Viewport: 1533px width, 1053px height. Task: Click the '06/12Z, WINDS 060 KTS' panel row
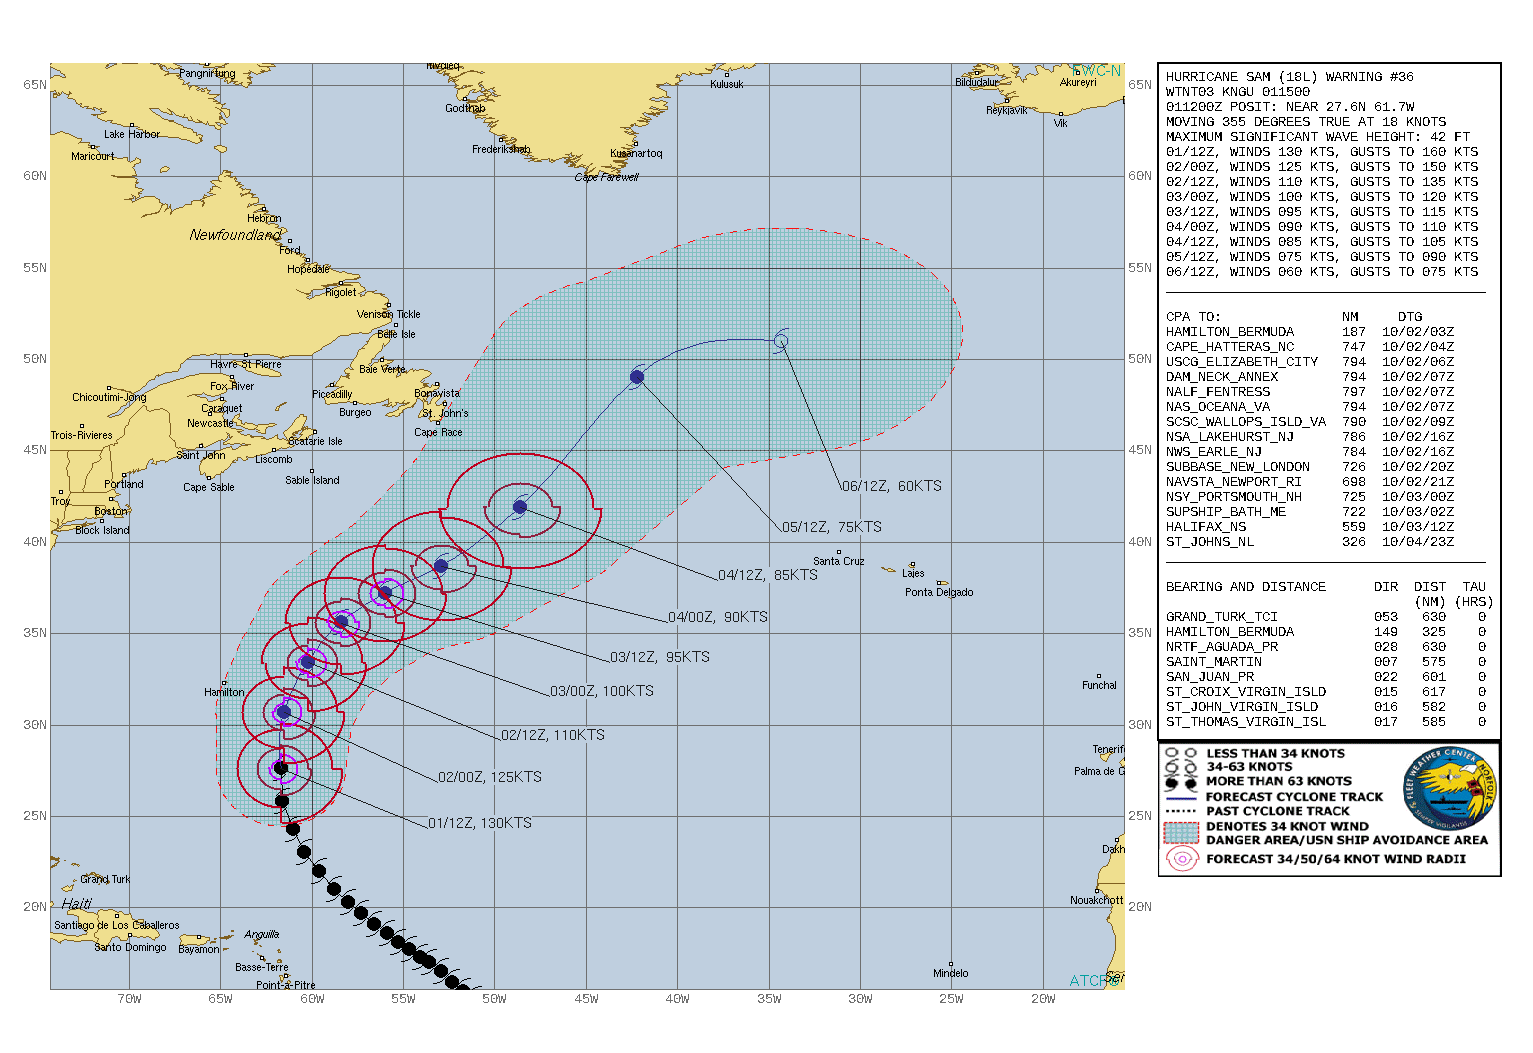coord(1322,272)
